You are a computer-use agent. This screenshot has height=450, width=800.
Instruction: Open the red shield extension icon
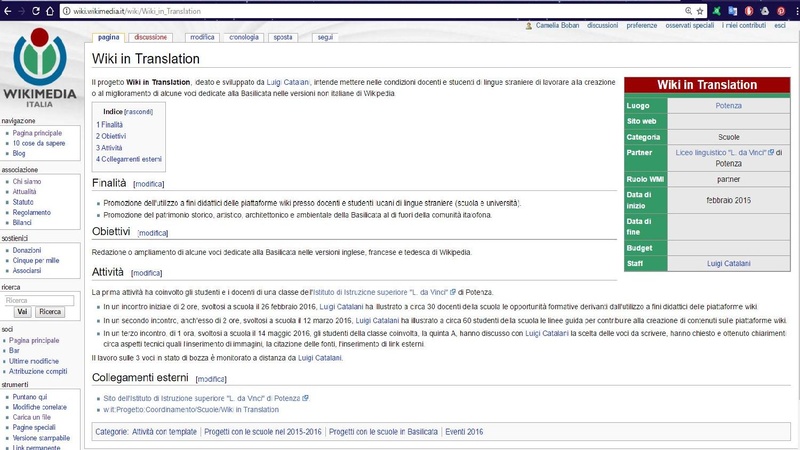click(748, 11)
